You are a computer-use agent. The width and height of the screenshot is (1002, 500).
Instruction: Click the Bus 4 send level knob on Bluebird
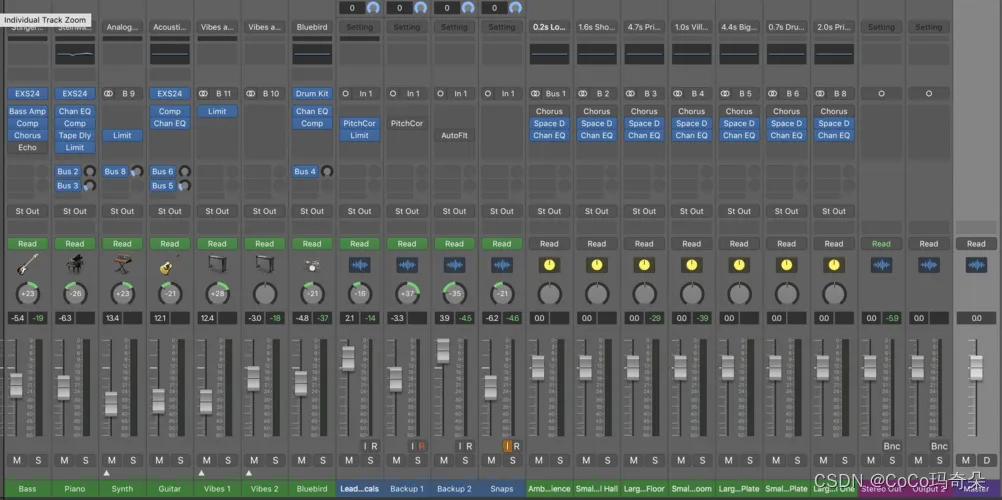click(327, 171)
